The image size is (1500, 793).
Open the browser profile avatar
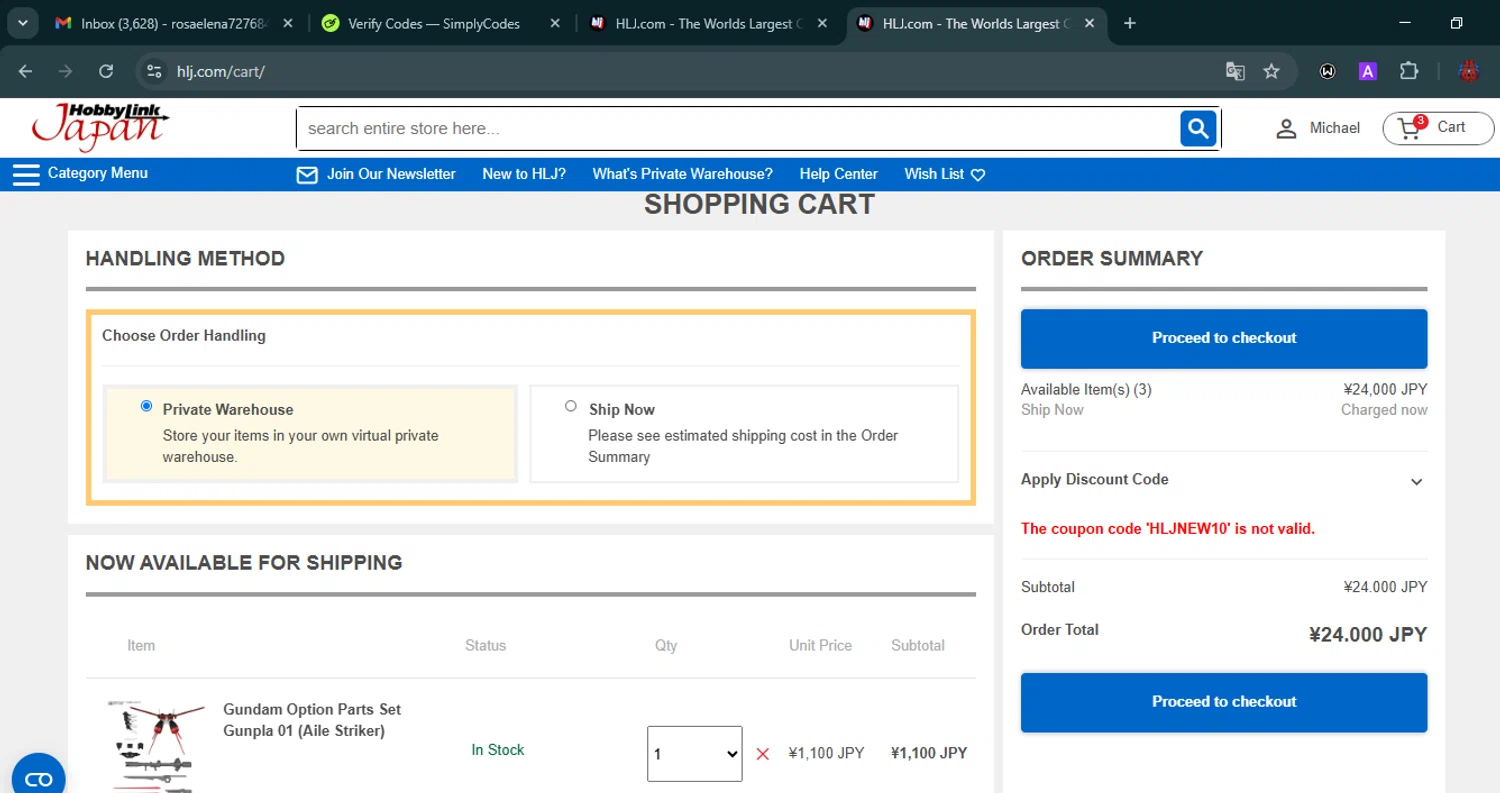click(1468, 71)
